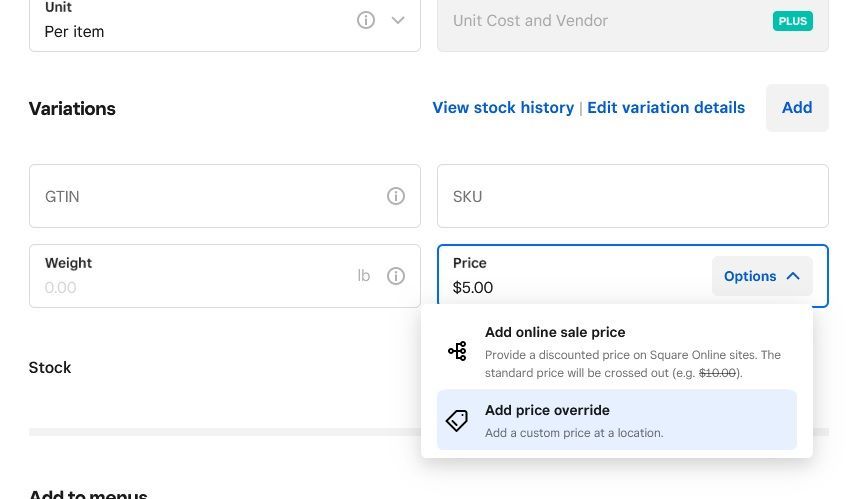Focus the GTIN input field

pyautogui.click(x=200, y=196)
